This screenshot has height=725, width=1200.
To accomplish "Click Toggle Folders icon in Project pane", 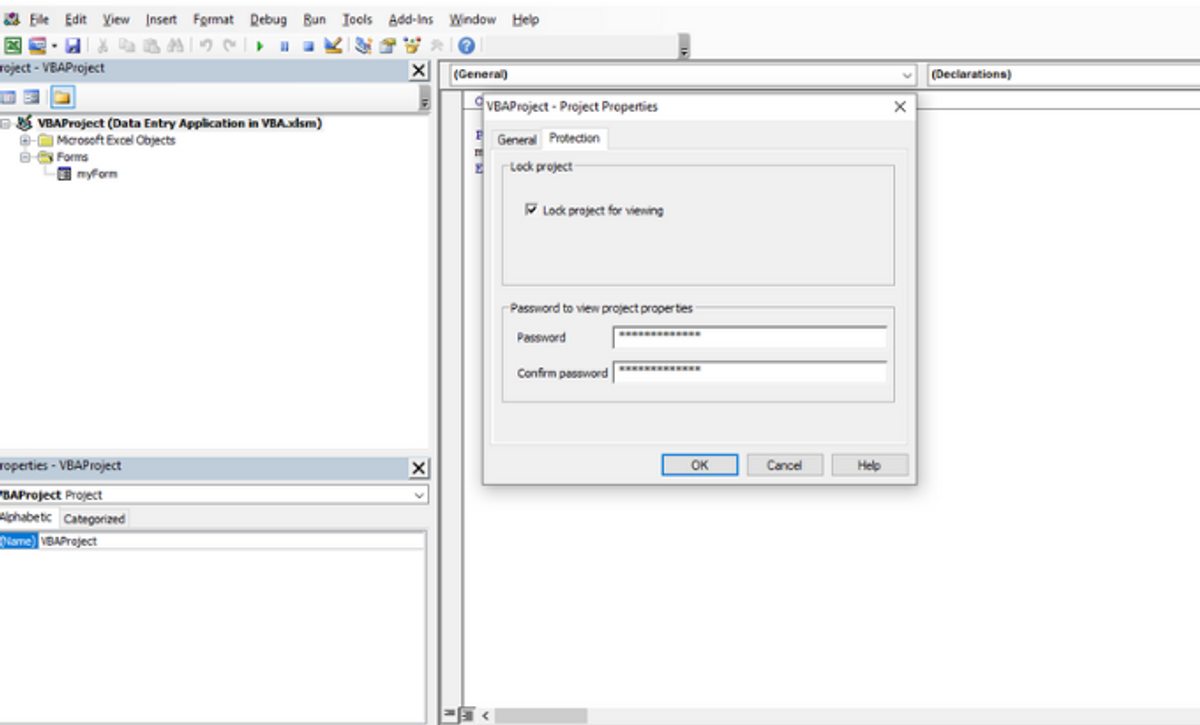I will coord(62,97).
